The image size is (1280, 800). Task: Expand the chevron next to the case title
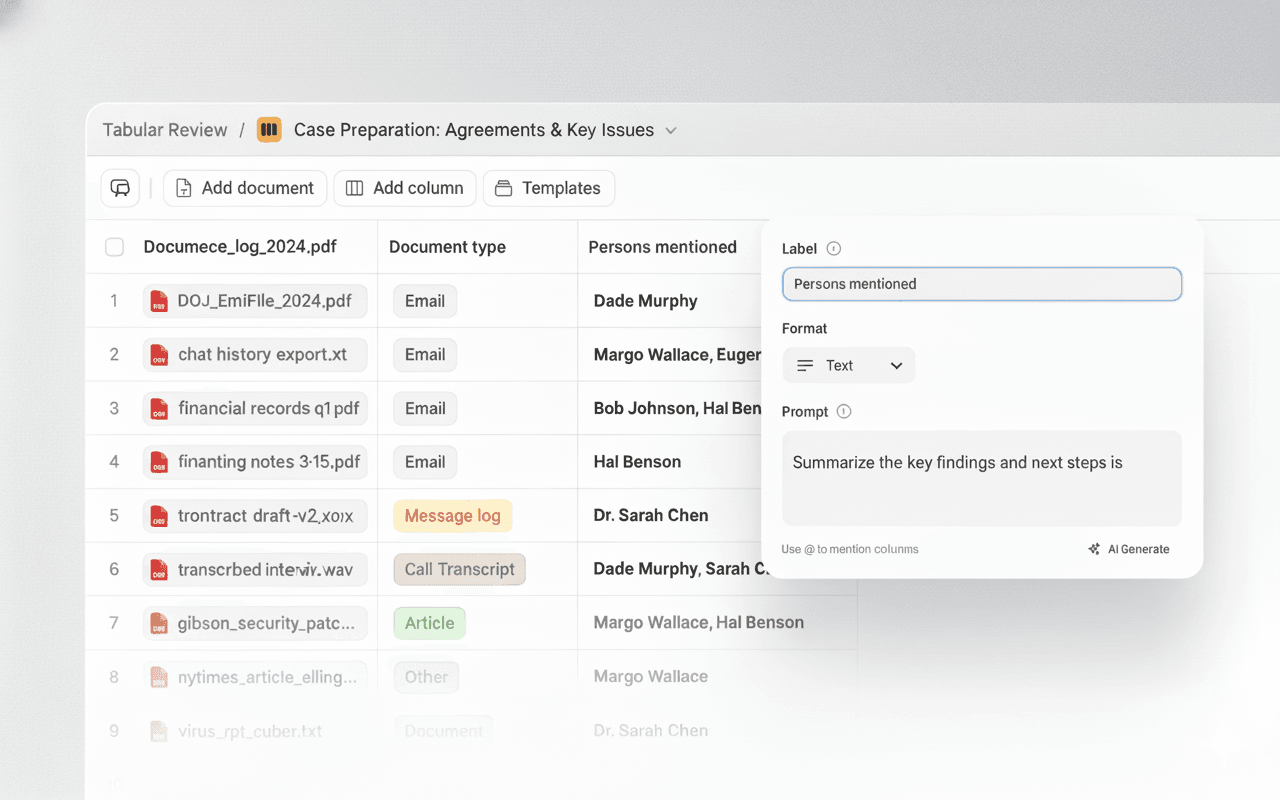(670, 130)
